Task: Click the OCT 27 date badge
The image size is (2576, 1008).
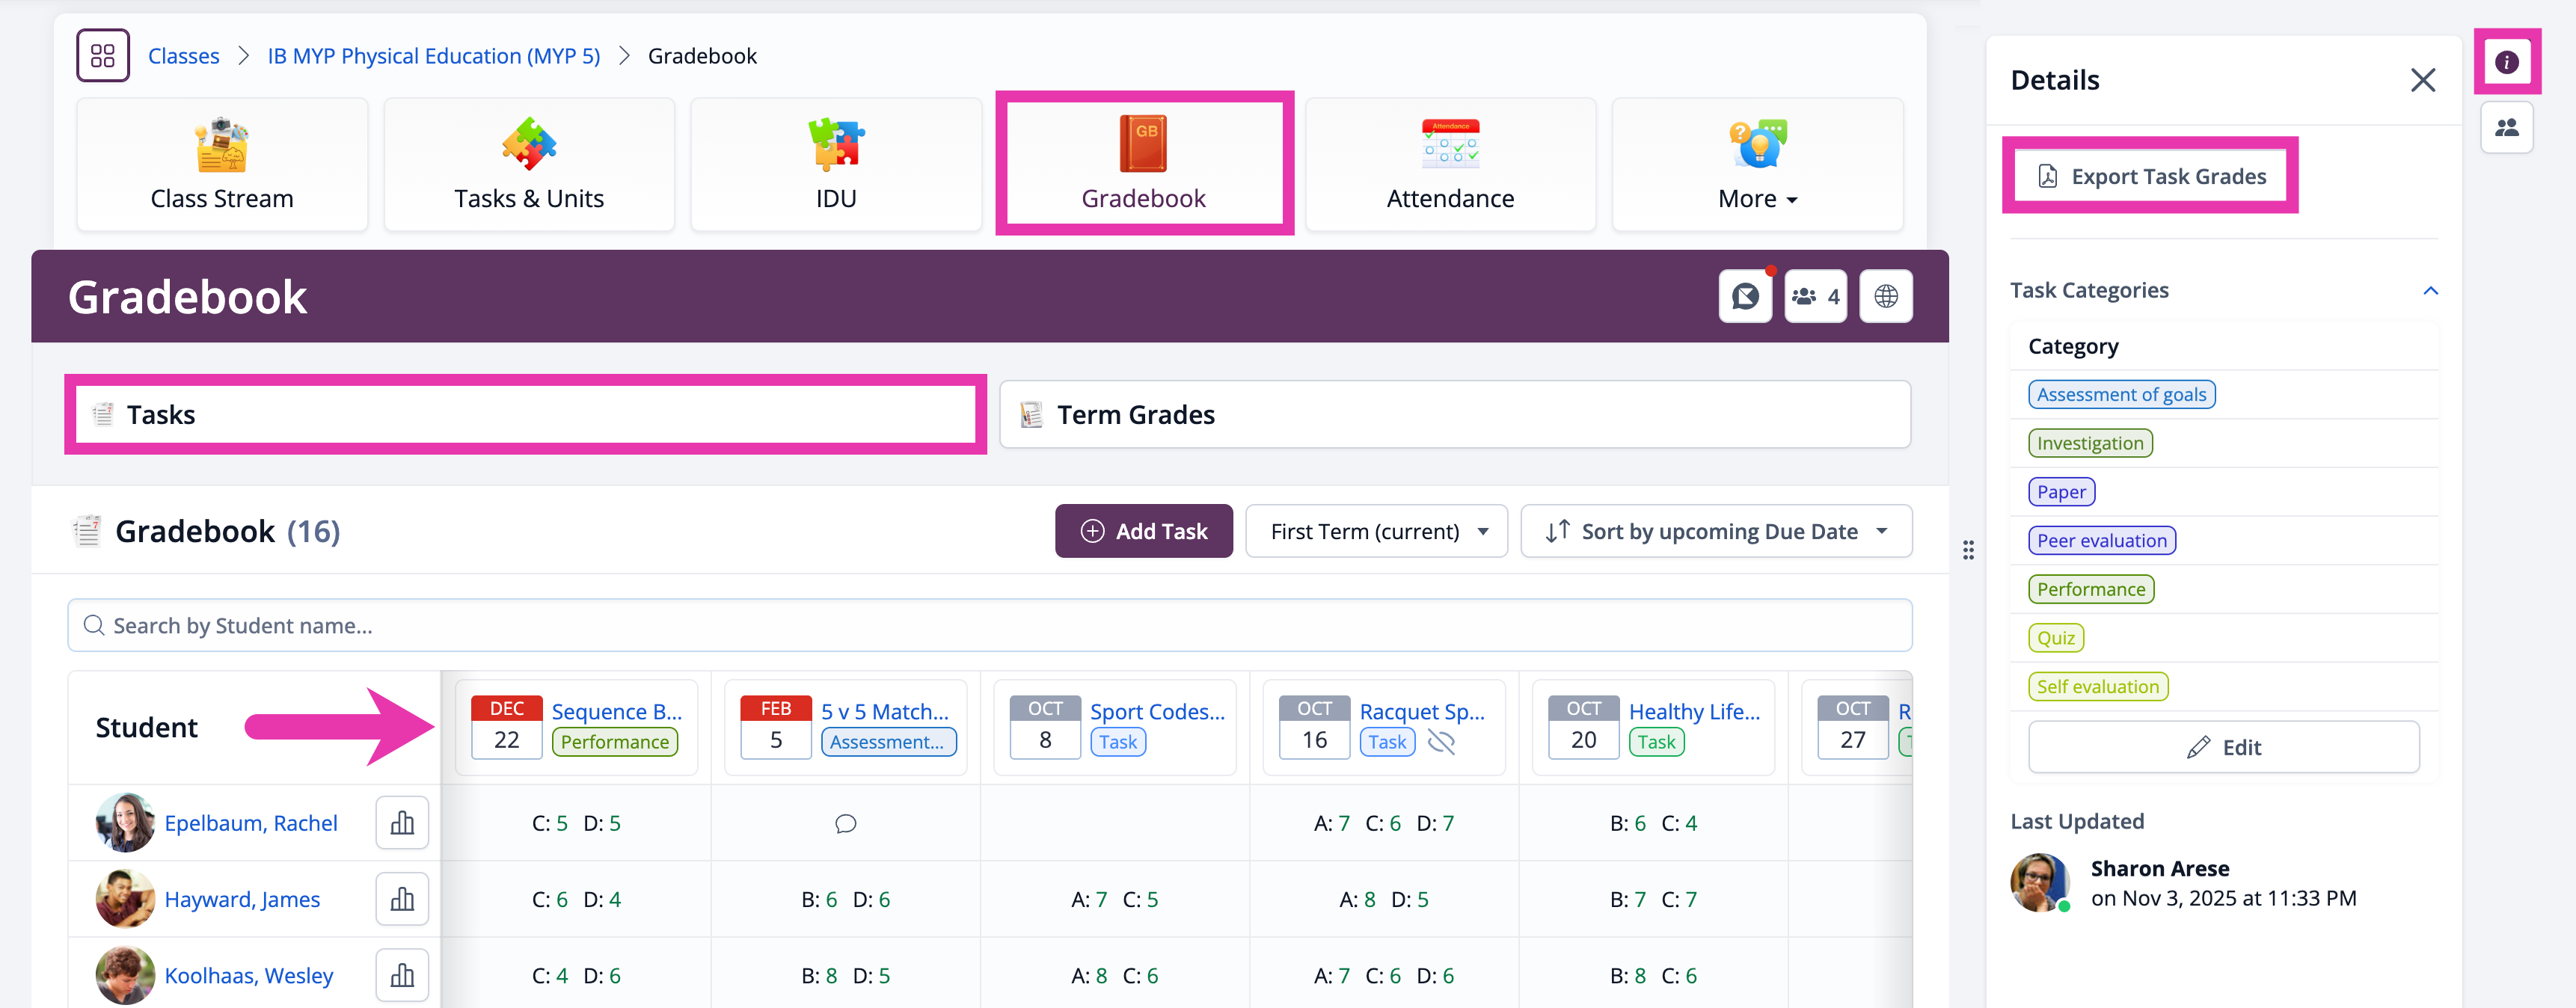Action: [1853, 727]
